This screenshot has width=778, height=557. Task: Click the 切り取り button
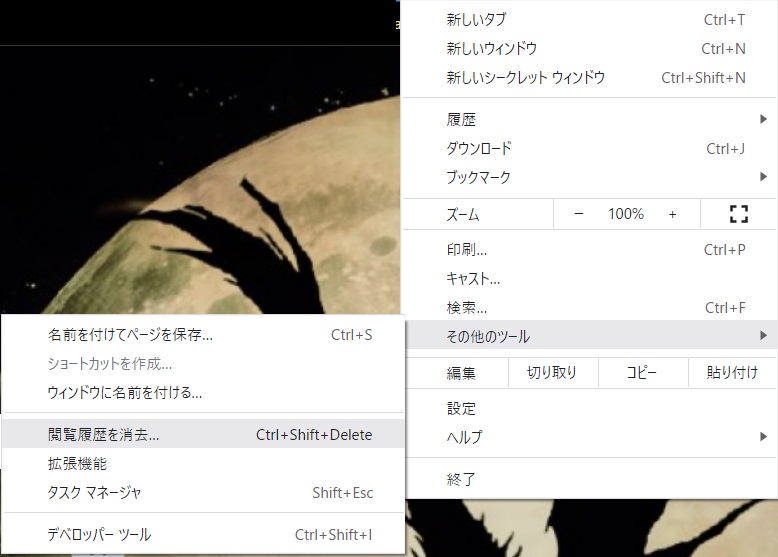(553, 372)
